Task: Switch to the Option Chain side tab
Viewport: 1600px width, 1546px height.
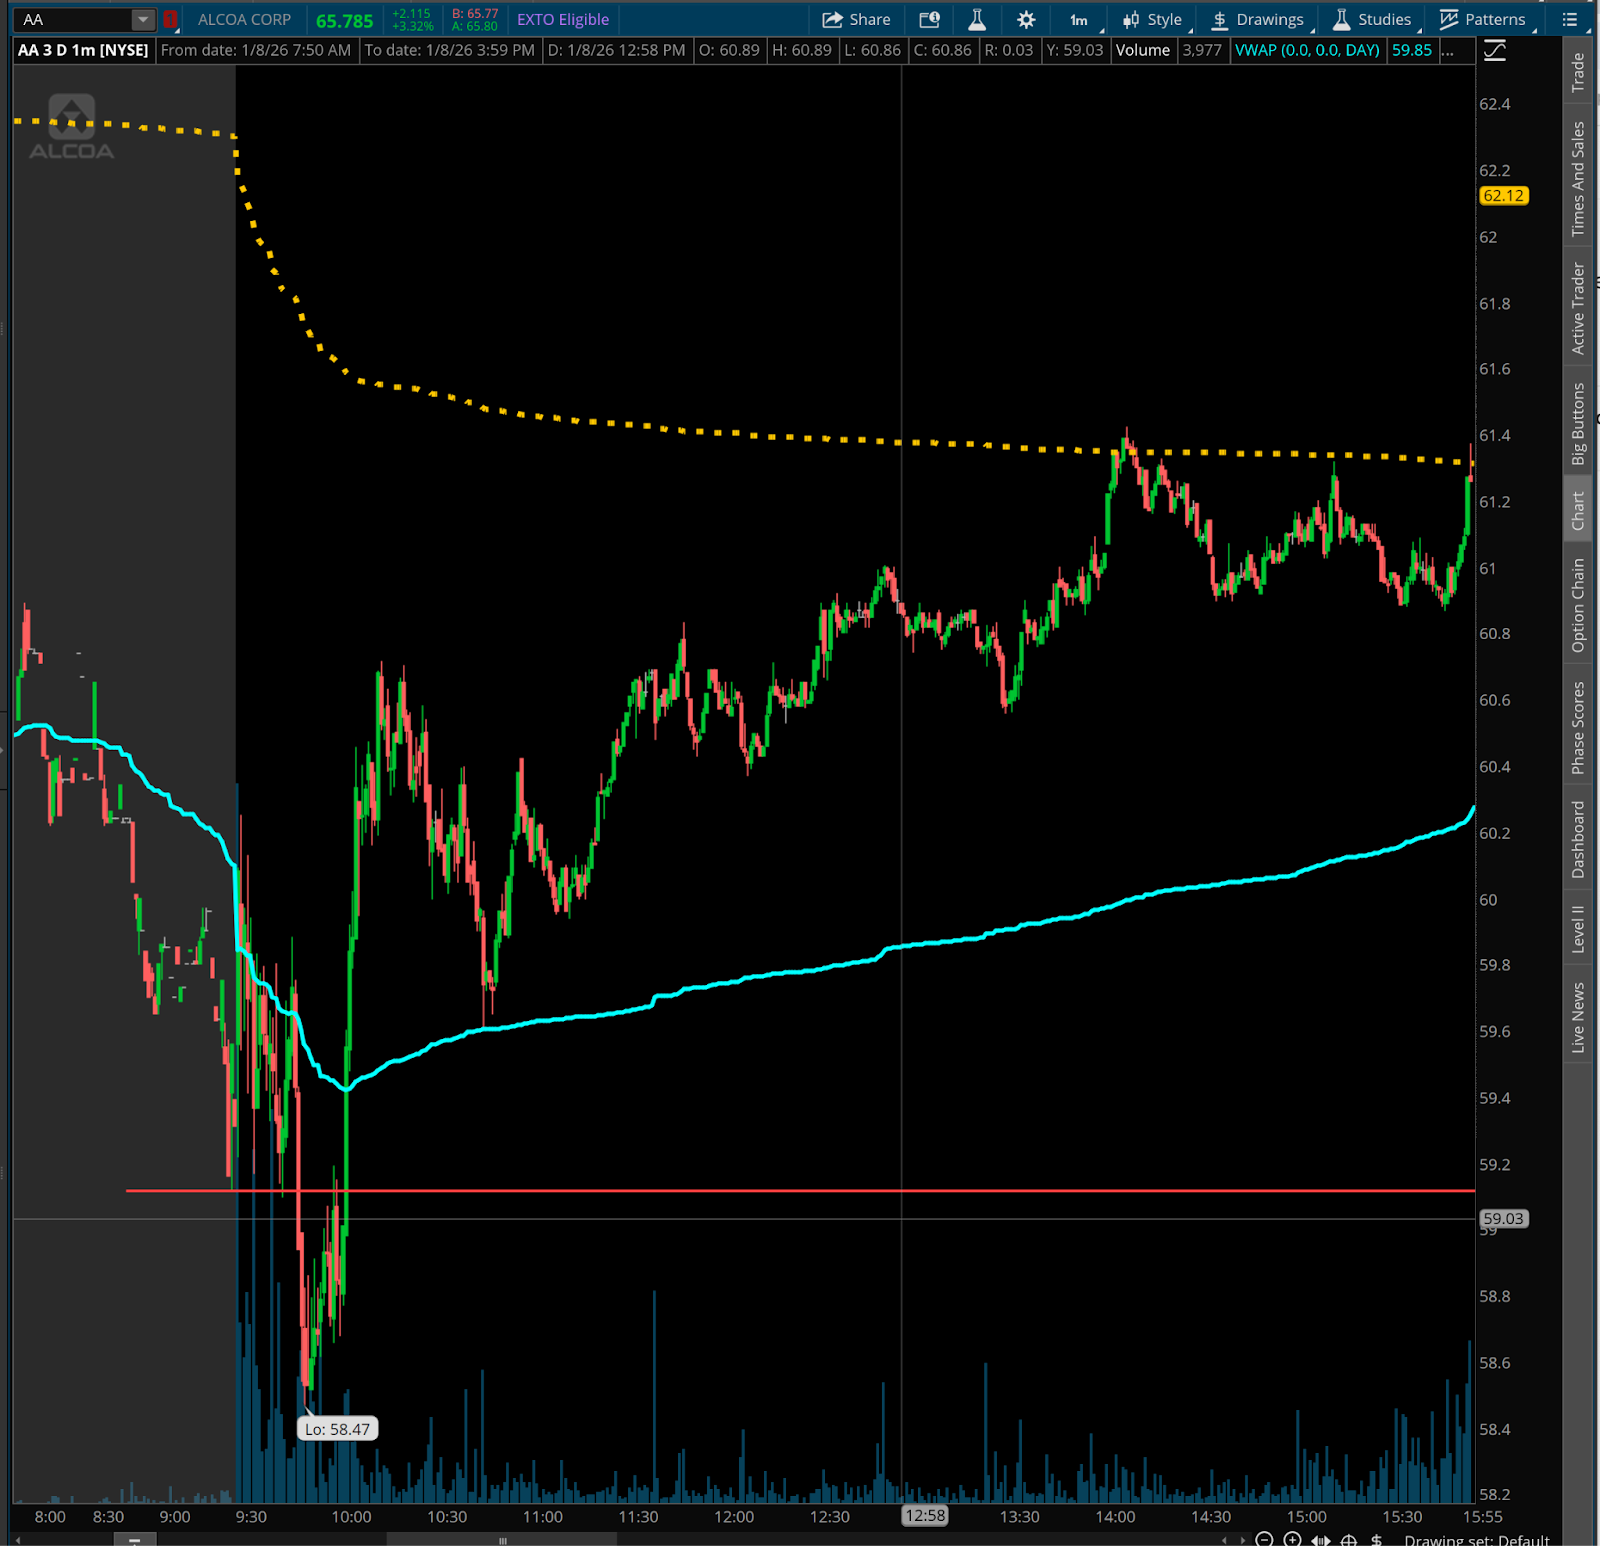Action: pos(1578,605)
